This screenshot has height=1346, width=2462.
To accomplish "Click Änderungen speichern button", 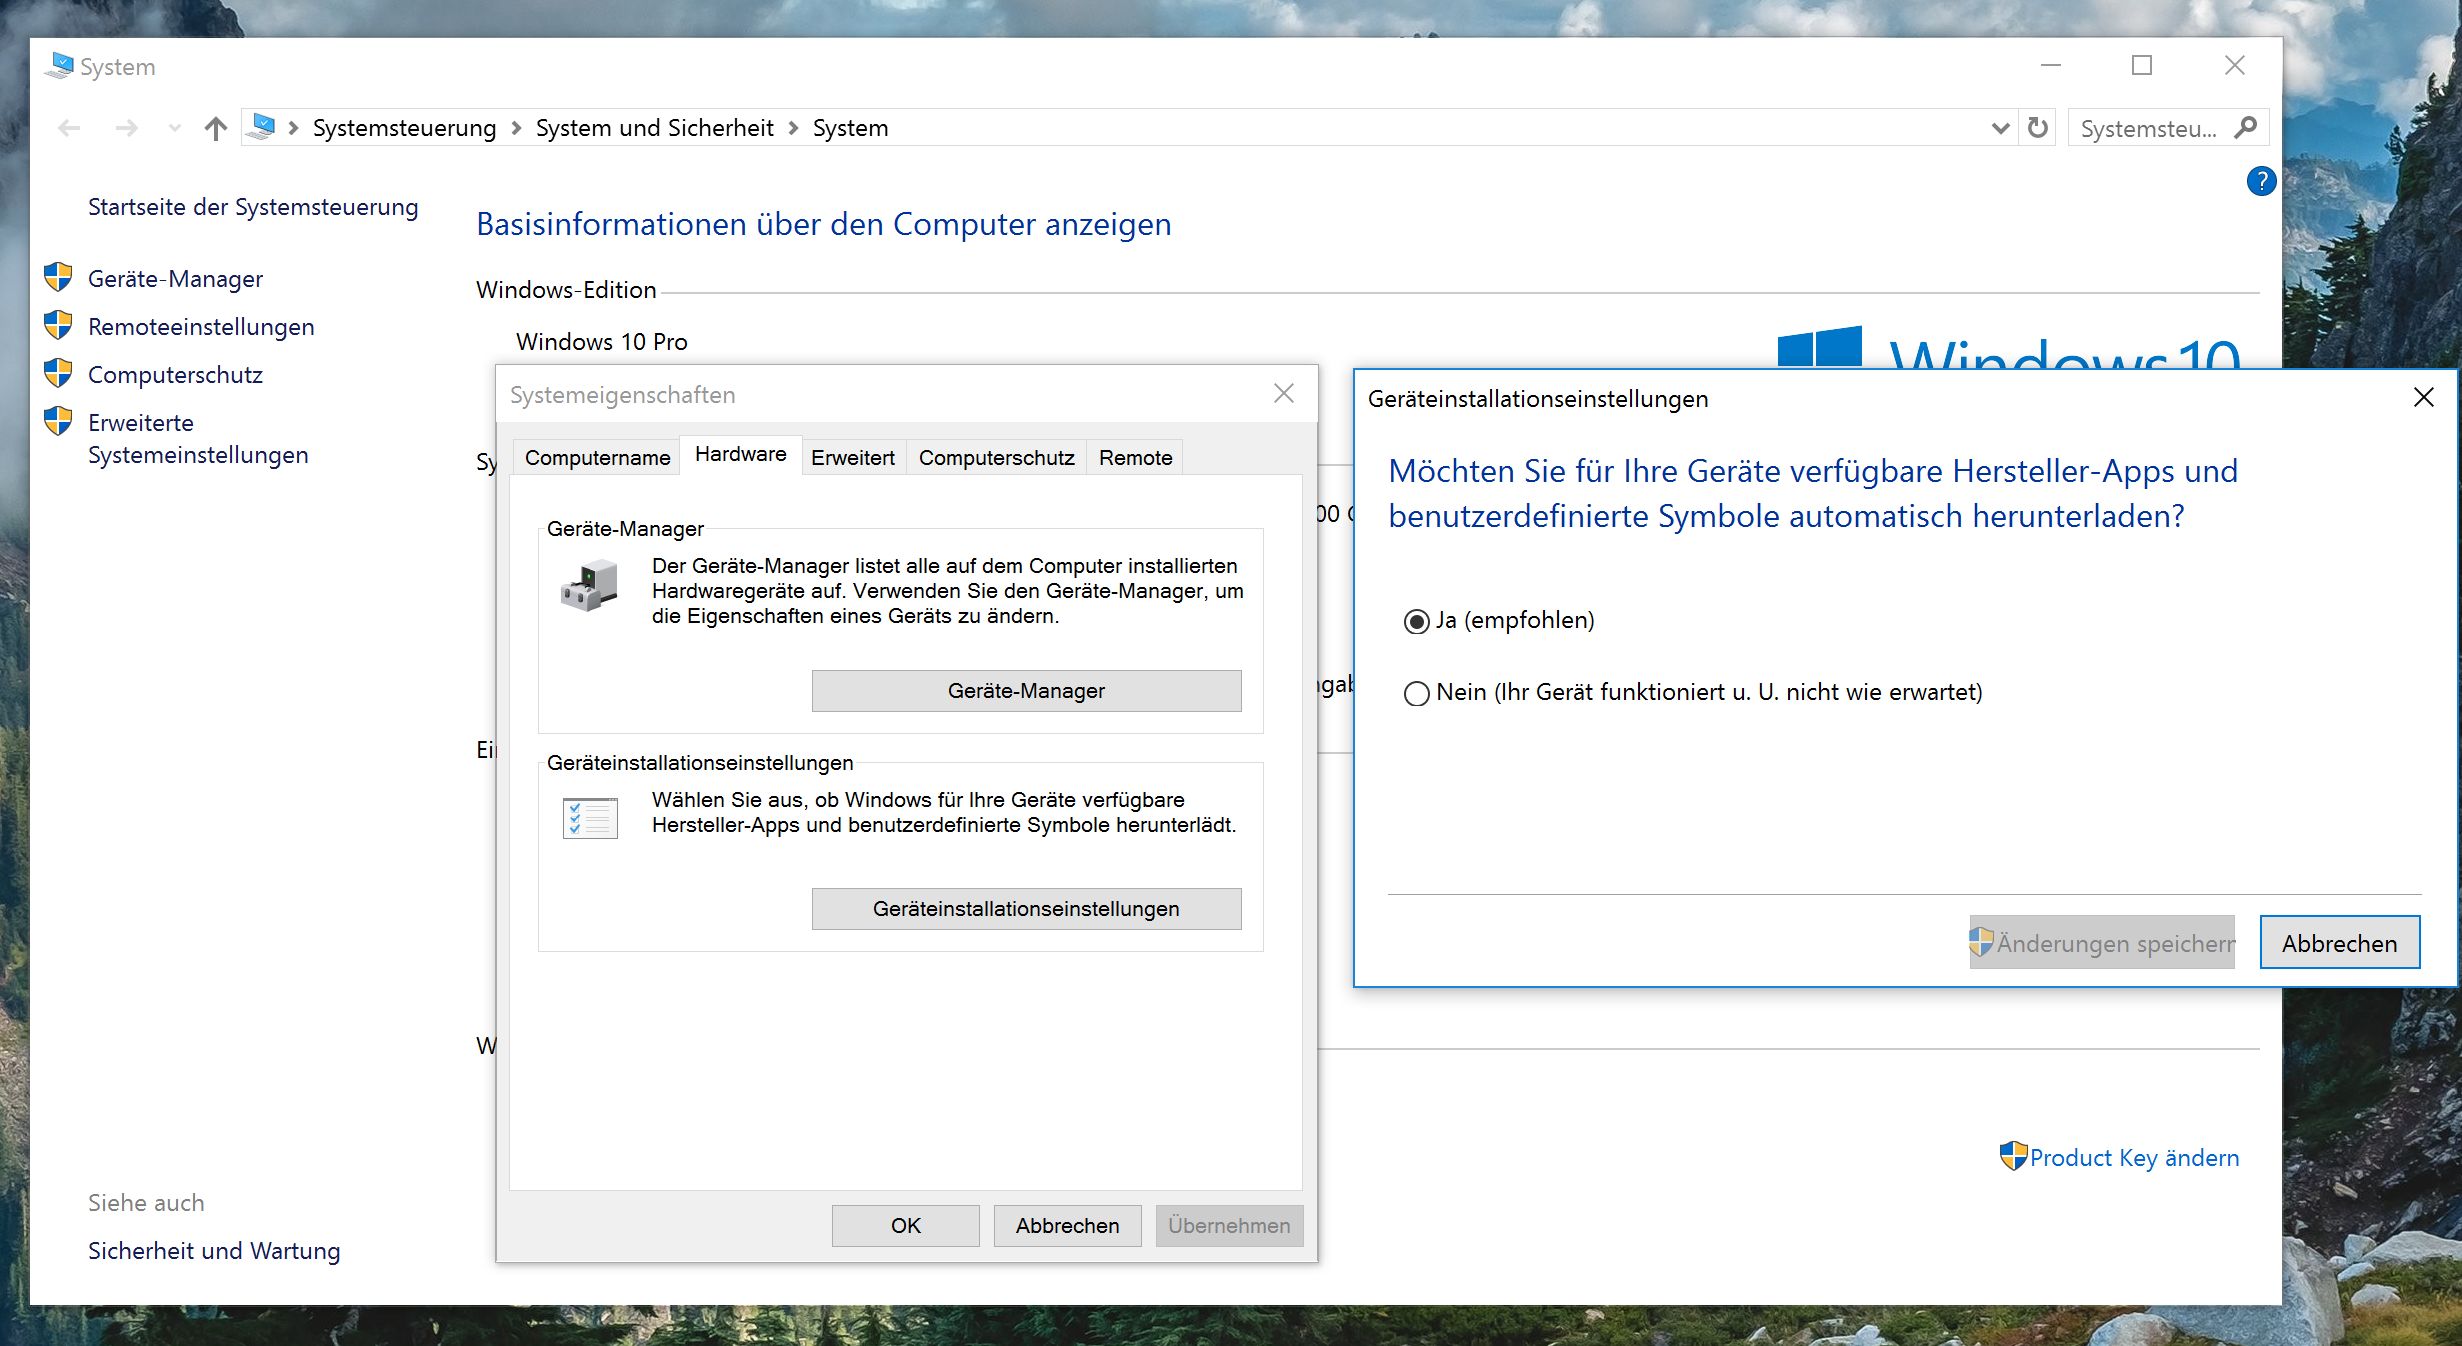I will point(2102,943).
